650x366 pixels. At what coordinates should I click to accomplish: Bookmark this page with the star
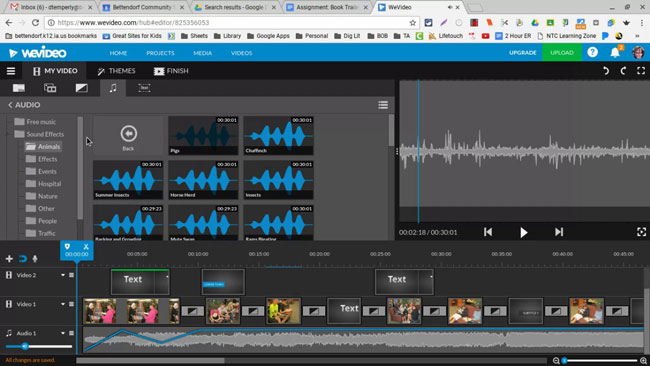[412, 23]
